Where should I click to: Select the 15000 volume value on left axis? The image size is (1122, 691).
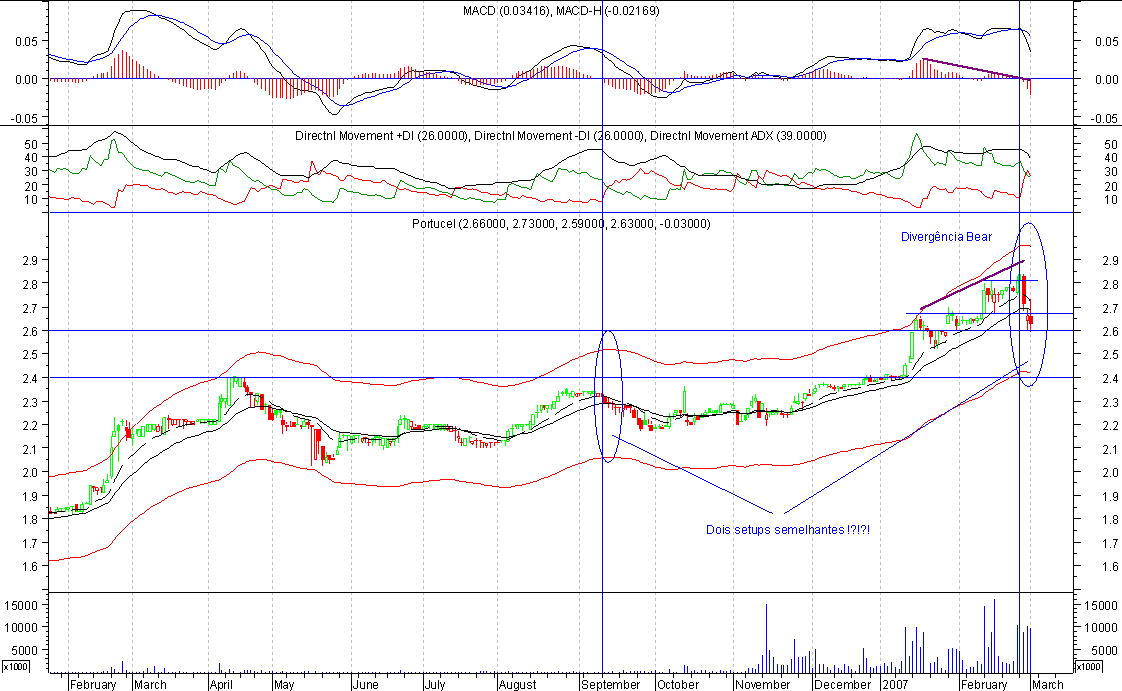21,605
